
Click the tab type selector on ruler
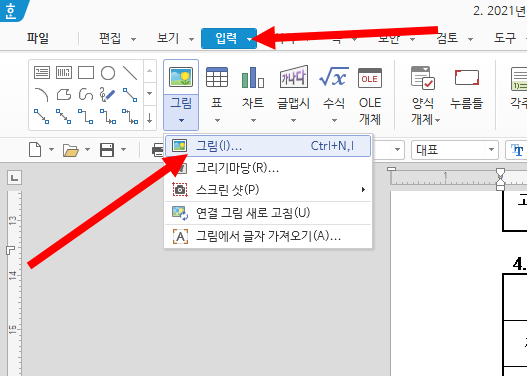[14, 177]
